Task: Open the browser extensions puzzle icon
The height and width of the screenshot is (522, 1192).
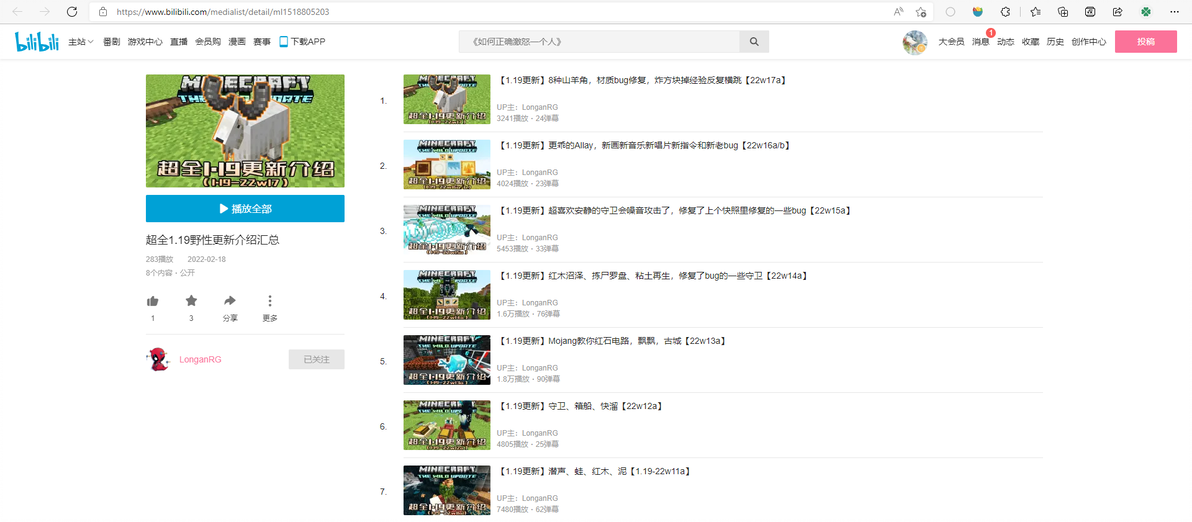Action: (1005, 12)
